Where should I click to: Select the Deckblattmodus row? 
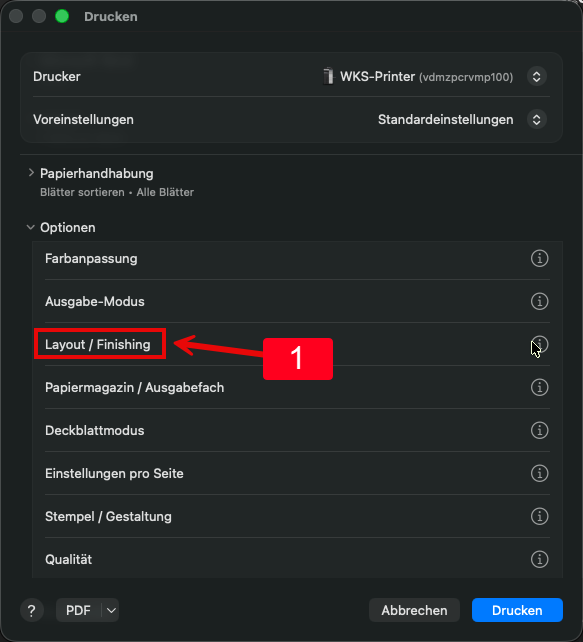click(x=297, y=430)
